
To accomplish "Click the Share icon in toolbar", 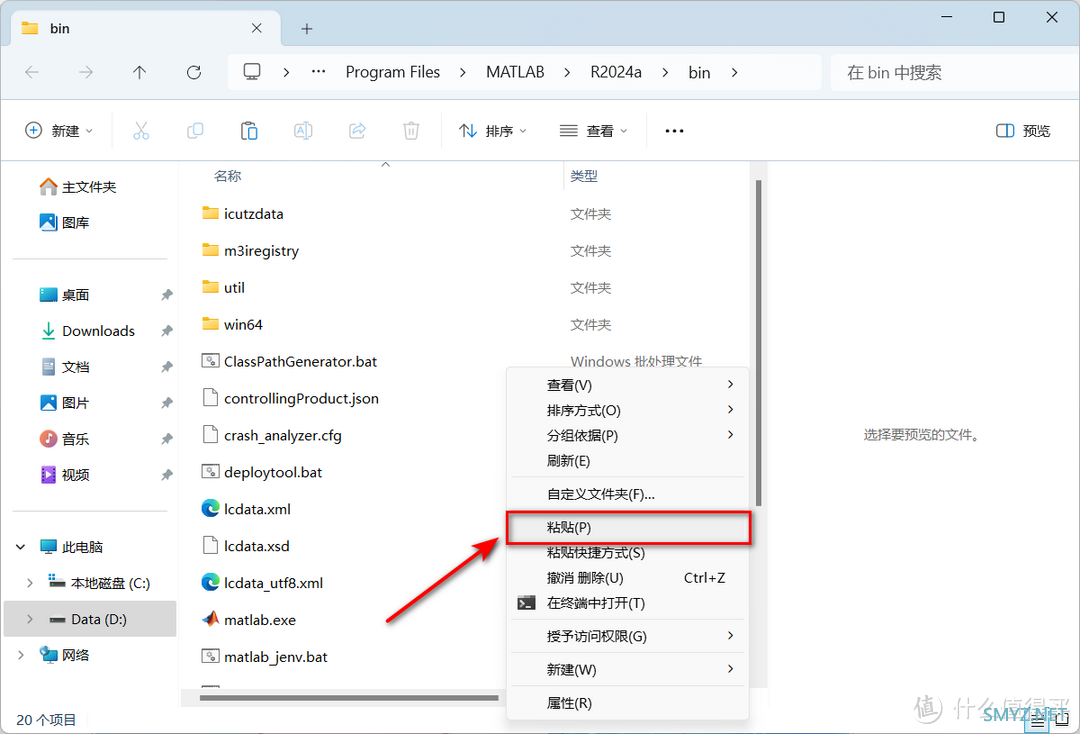I will 357,131.
